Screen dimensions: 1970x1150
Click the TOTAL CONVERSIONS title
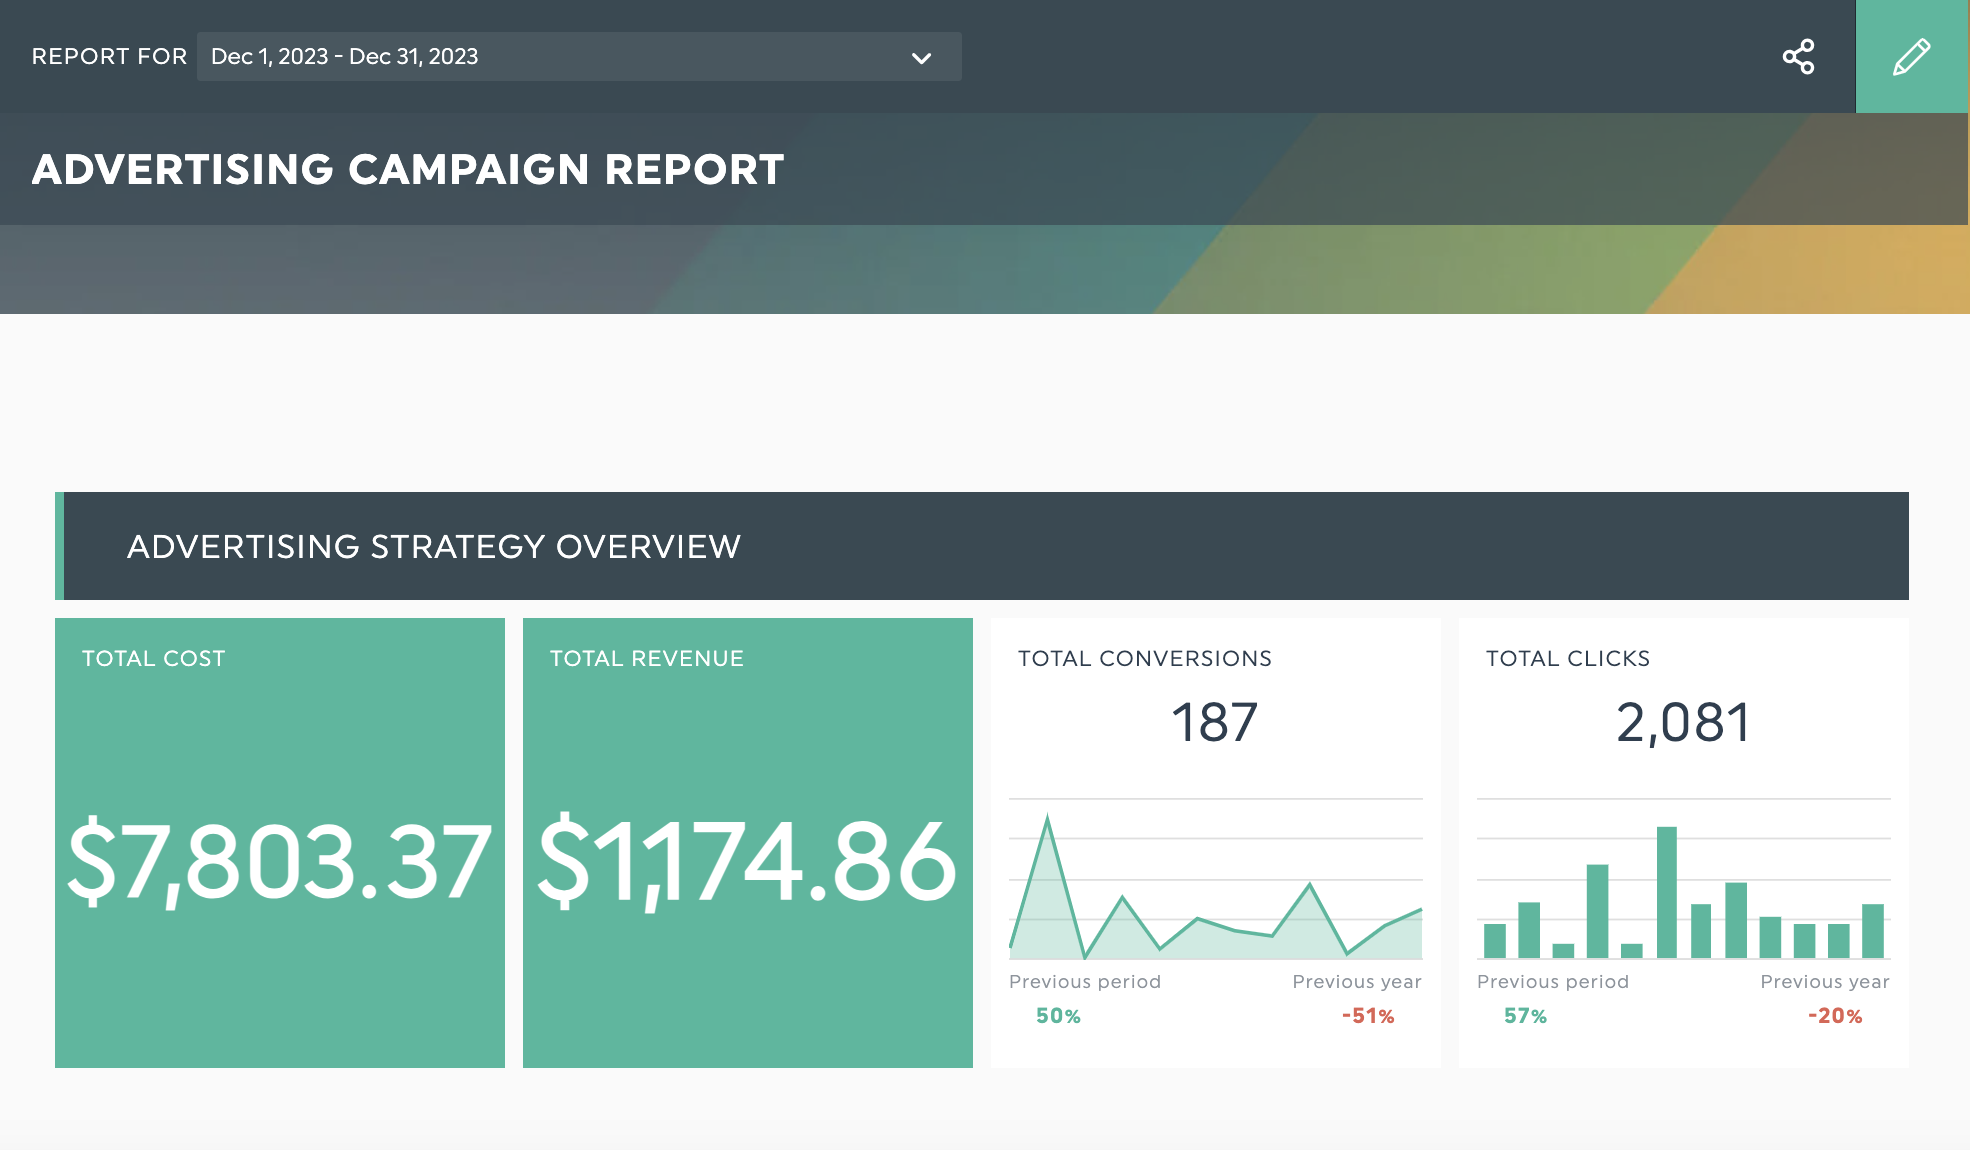pyautogui.click(x=1145, y=658)
